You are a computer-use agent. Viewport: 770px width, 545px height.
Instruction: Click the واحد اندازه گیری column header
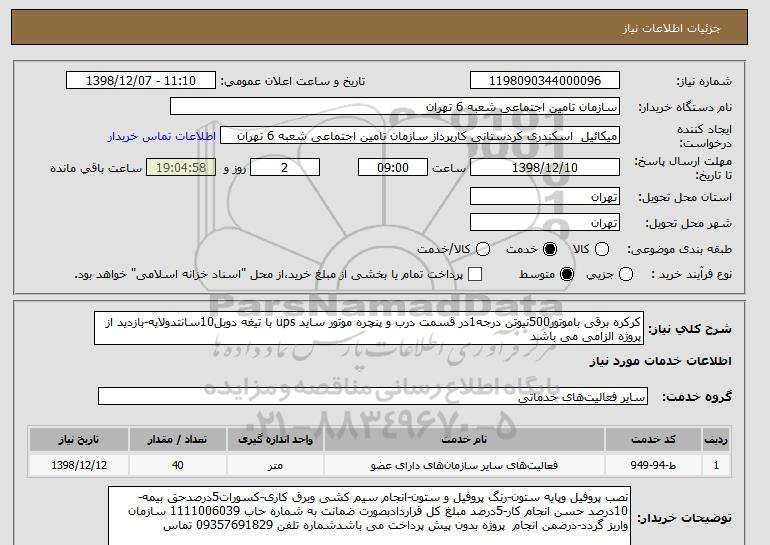275,439
